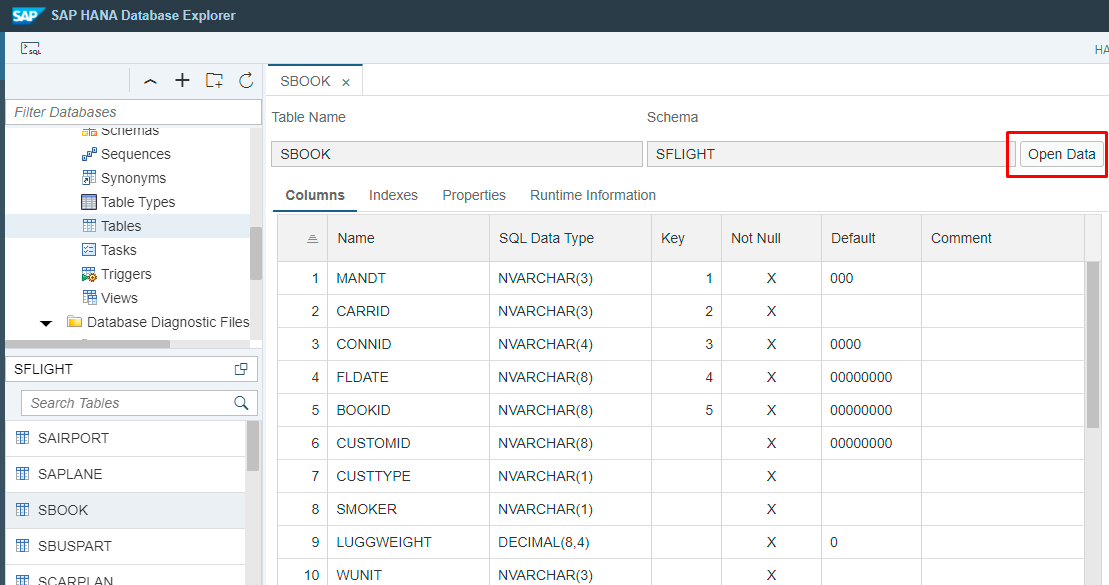1109x585 pixels.
Task: Close the SBOOK tab
Action: 346,82
